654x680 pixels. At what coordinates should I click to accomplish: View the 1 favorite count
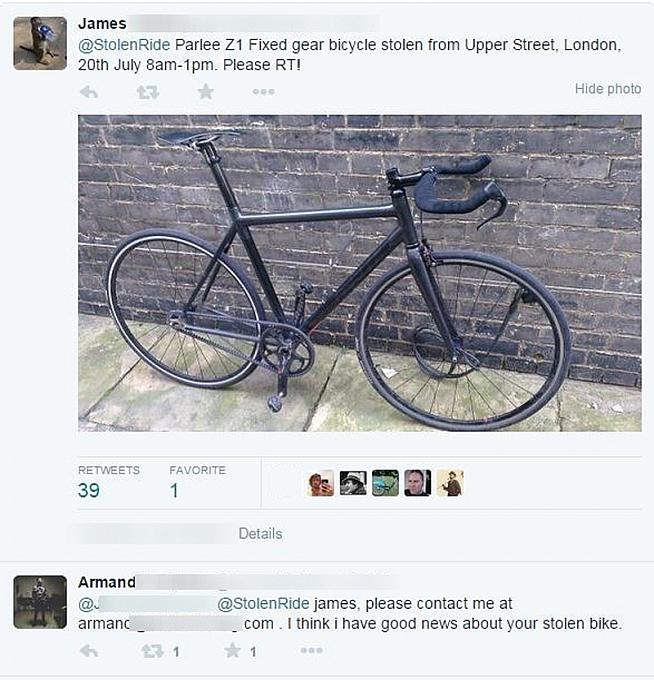(174, 490)
